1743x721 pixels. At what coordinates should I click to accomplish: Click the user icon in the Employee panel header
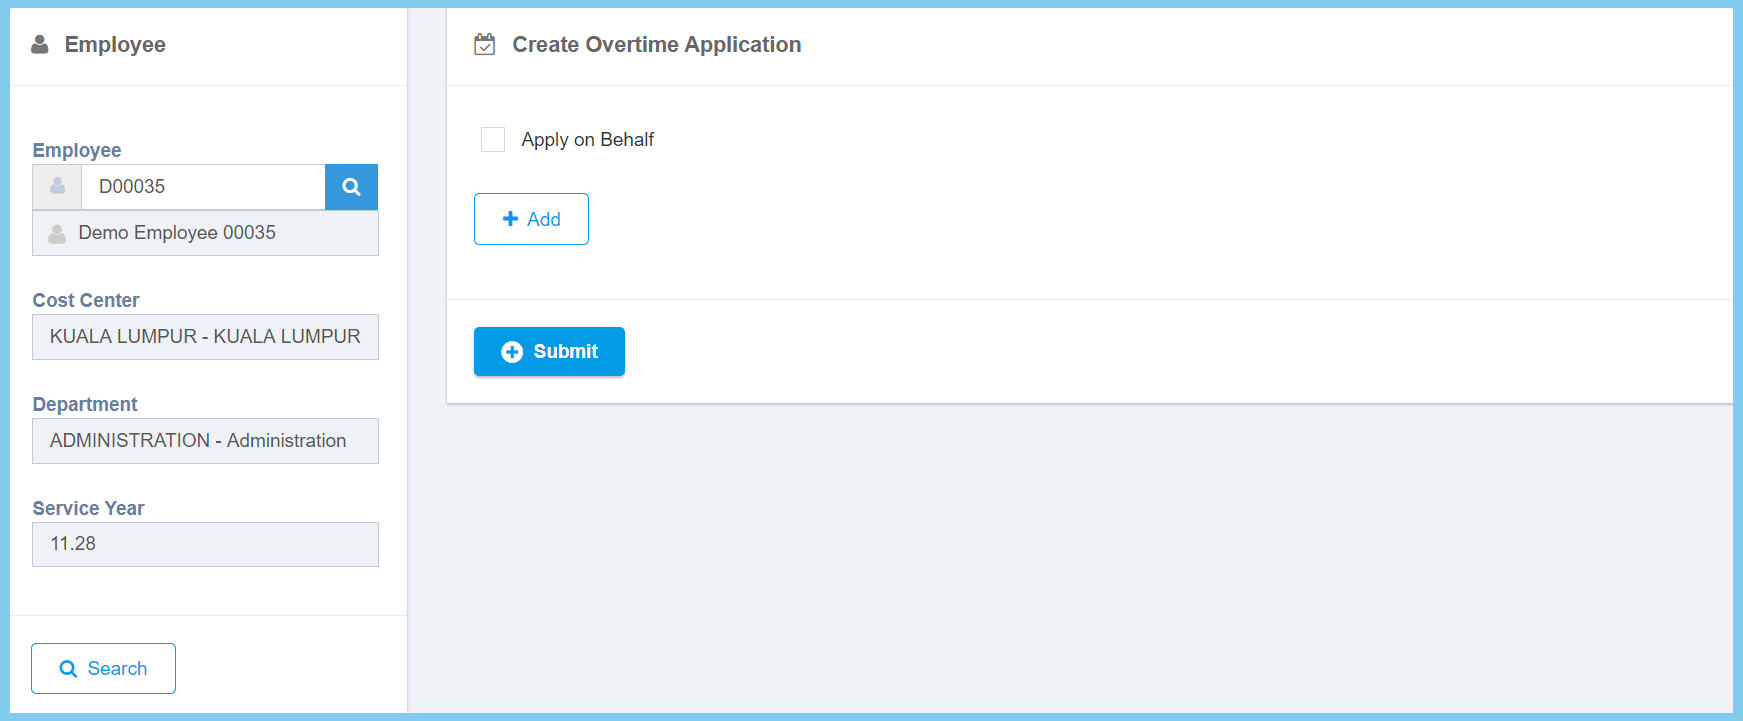click(40, 45)
